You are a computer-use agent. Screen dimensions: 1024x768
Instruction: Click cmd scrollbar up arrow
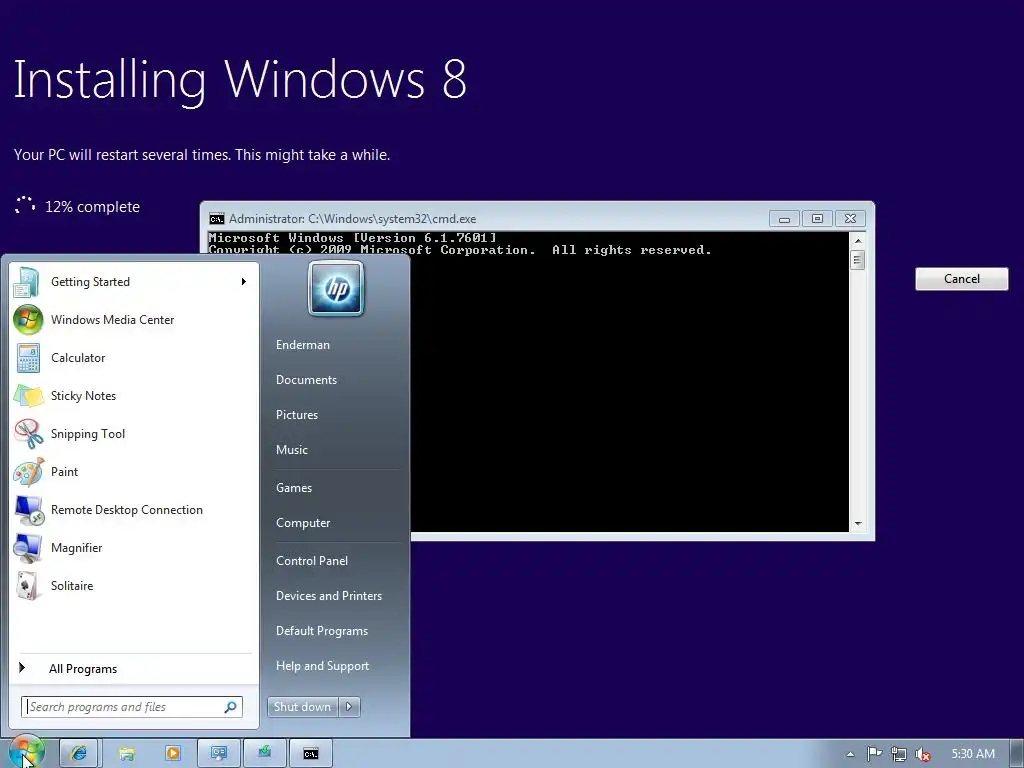[x=858, y=240]
